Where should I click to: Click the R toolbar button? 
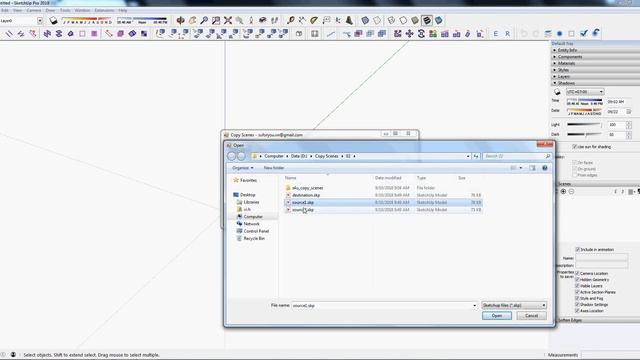pos(507,33)
